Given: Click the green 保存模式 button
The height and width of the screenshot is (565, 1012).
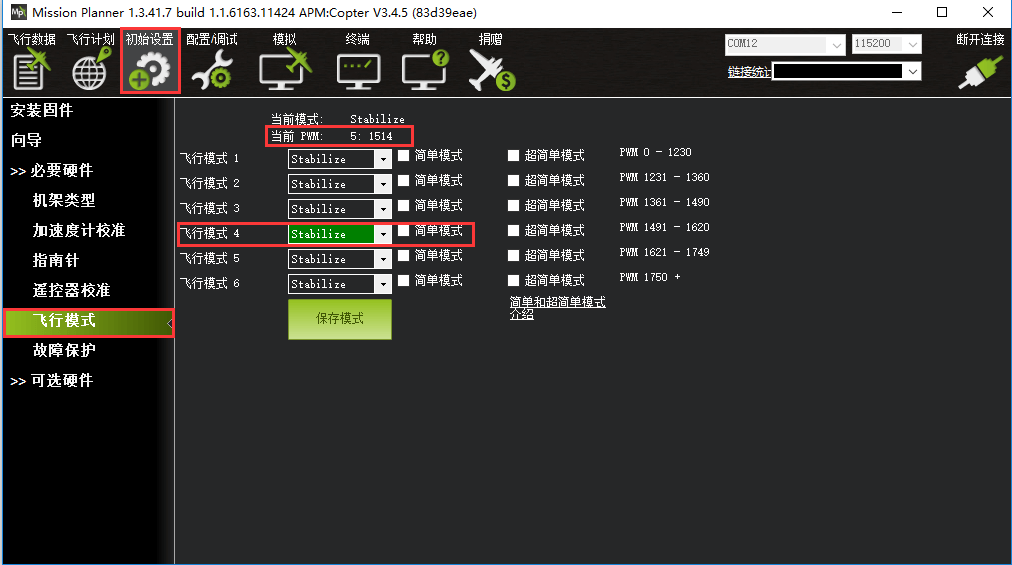Looking at the screenshot, I should tap(339, 319).
